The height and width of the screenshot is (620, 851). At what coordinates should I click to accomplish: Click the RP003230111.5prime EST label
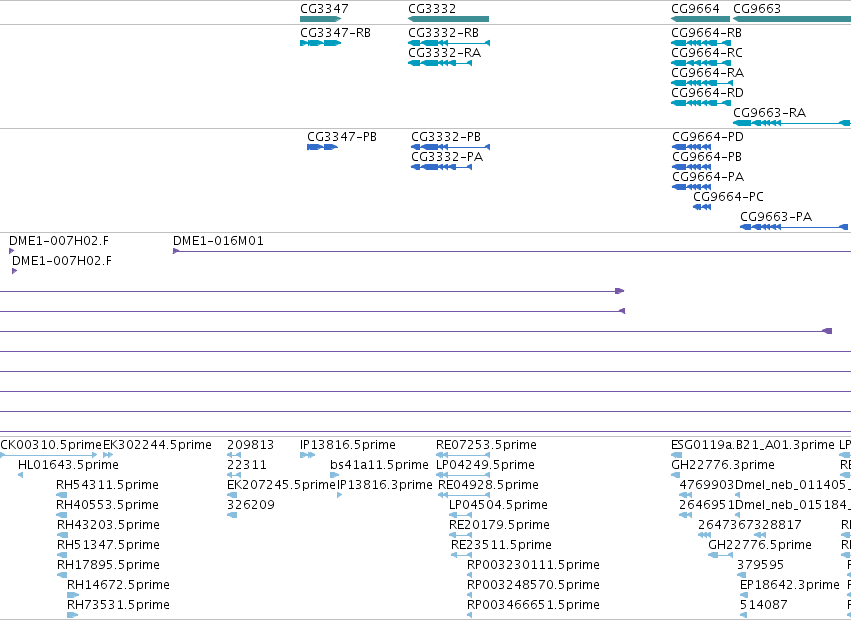tap(534, 565)
